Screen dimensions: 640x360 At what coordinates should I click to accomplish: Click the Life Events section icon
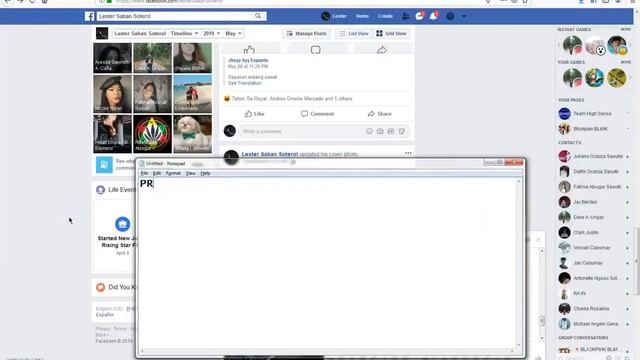pos(100,190)
